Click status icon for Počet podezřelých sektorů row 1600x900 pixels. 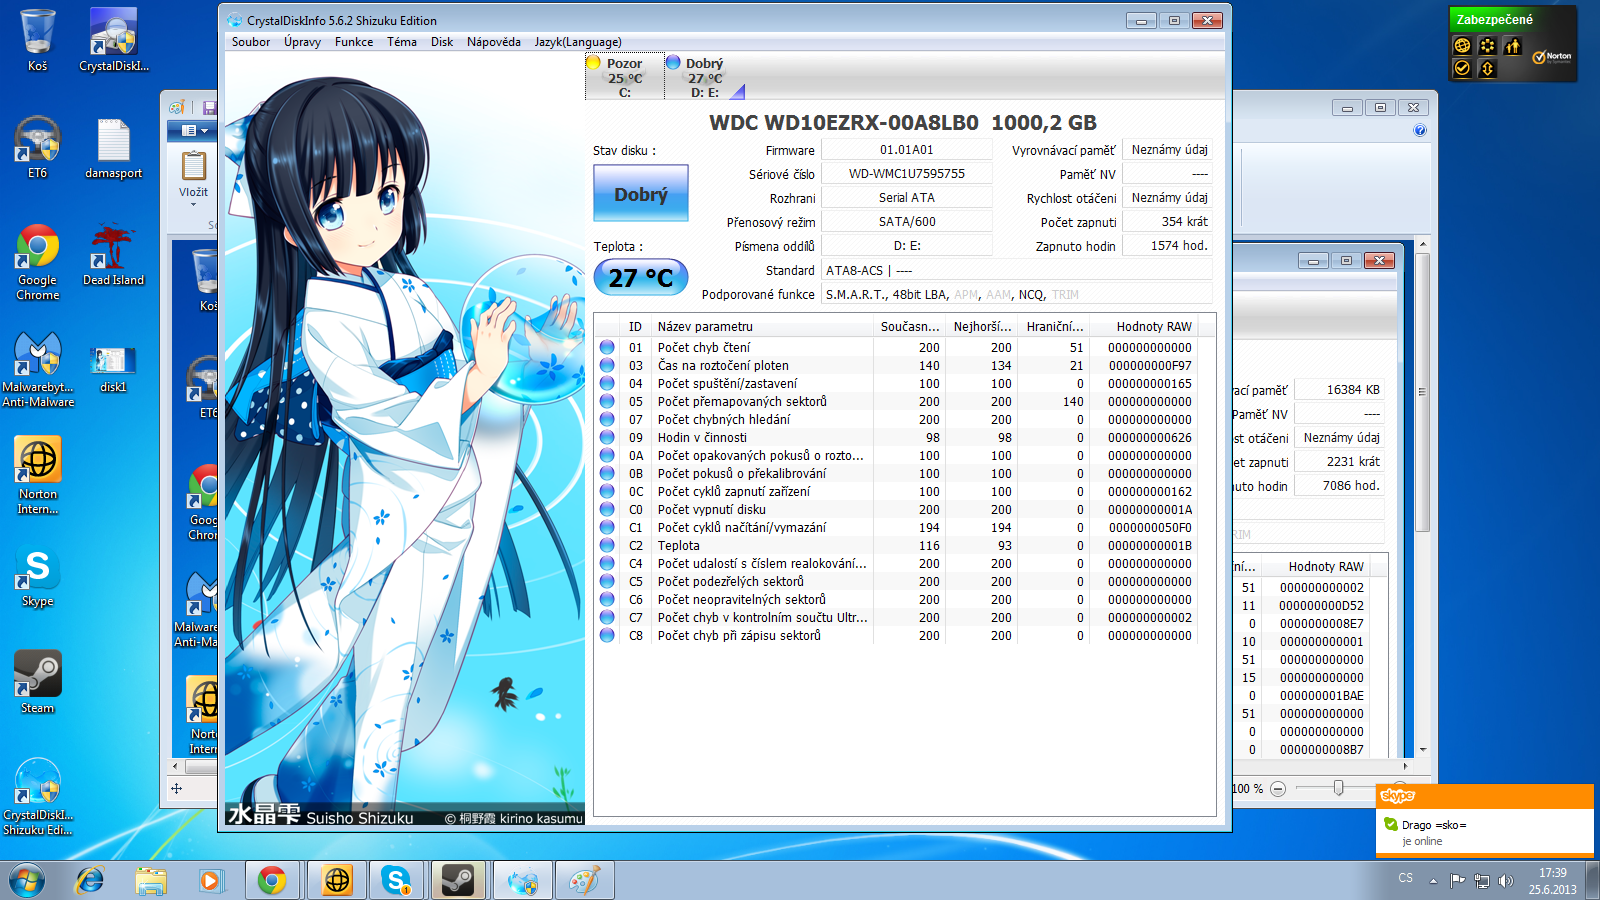(x=607, y=581)
